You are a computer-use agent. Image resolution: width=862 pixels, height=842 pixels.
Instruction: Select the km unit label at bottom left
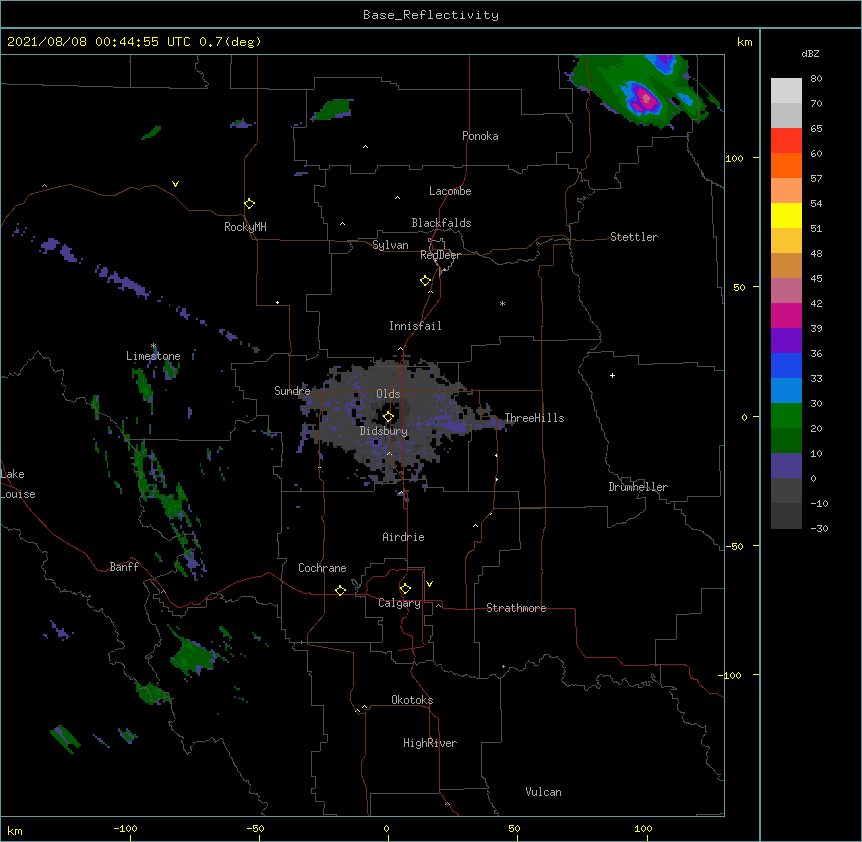(x=15, y=830)
